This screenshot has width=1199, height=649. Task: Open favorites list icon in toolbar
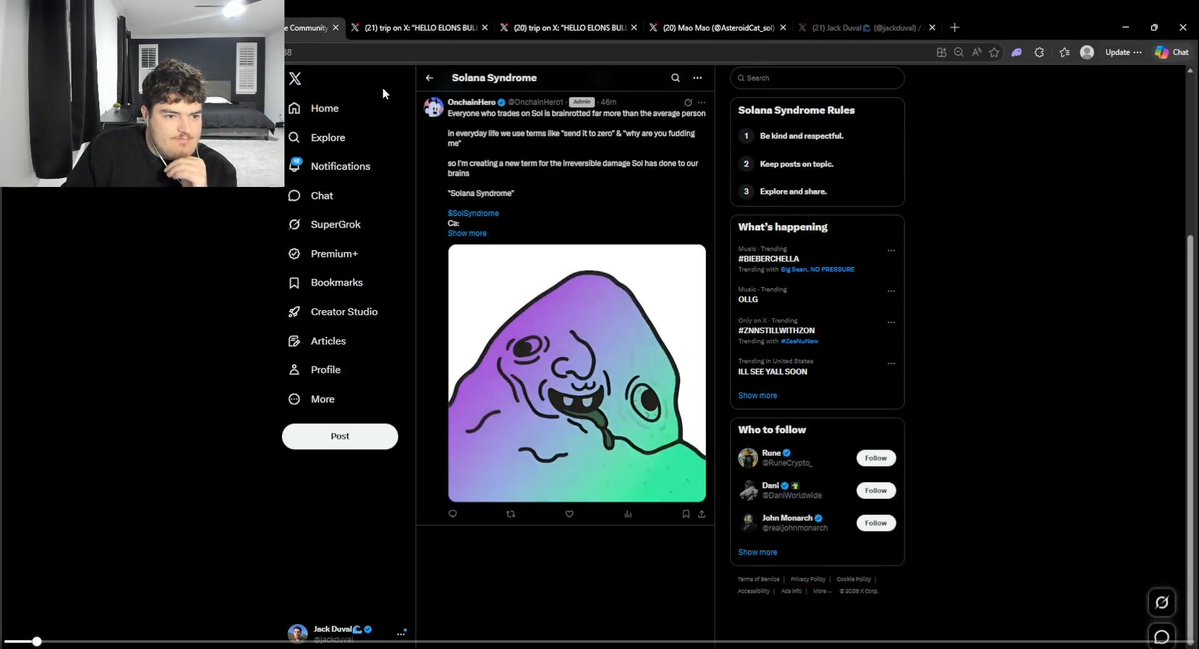1064,53
